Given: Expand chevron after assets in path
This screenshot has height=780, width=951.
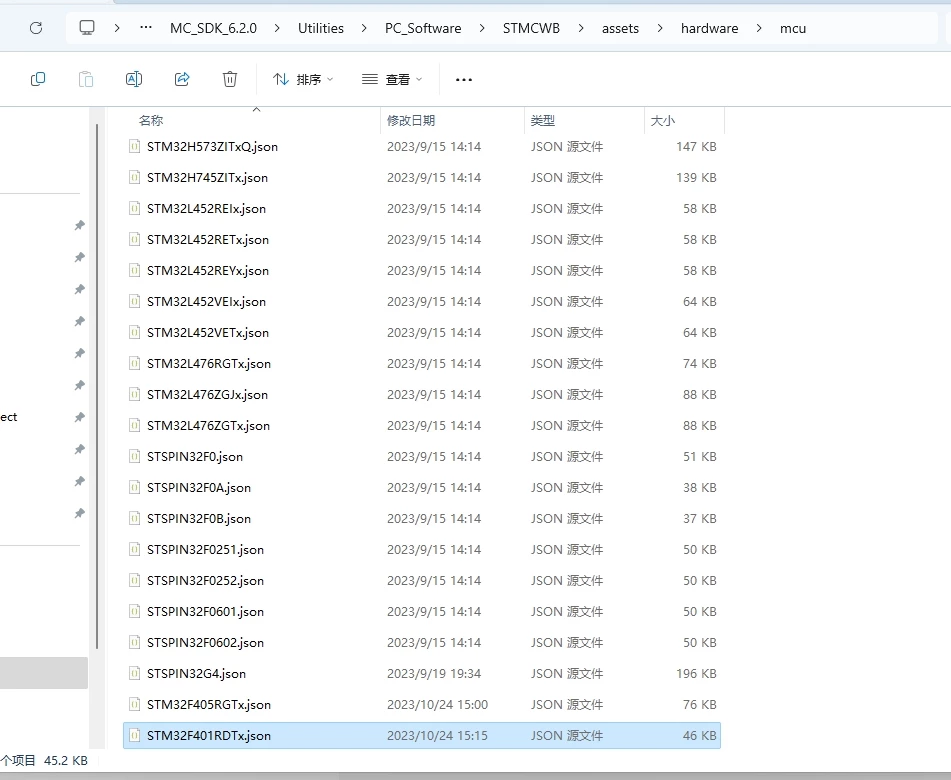Looking at the screenshot, I should (660, 29).
